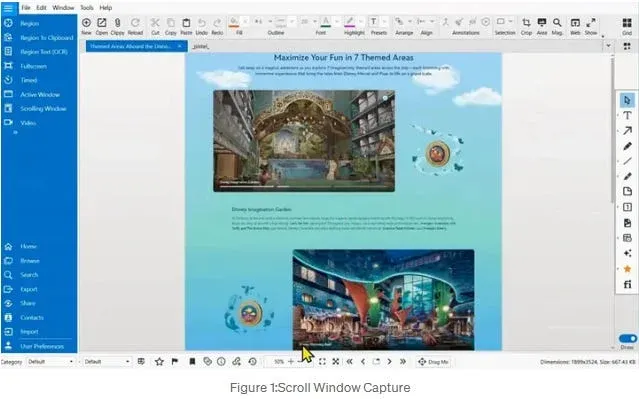Select the arrow drawing tool
Screen dimensions: 639x399
coord(627,131)
